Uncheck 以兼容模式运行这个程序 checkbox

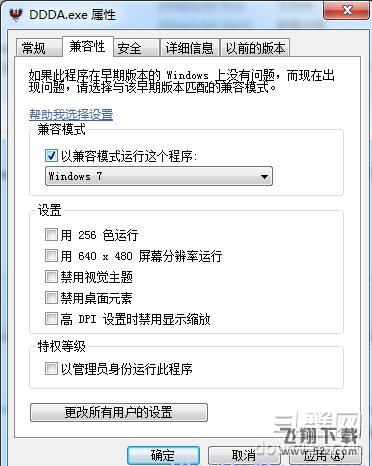tap(51, 156)
